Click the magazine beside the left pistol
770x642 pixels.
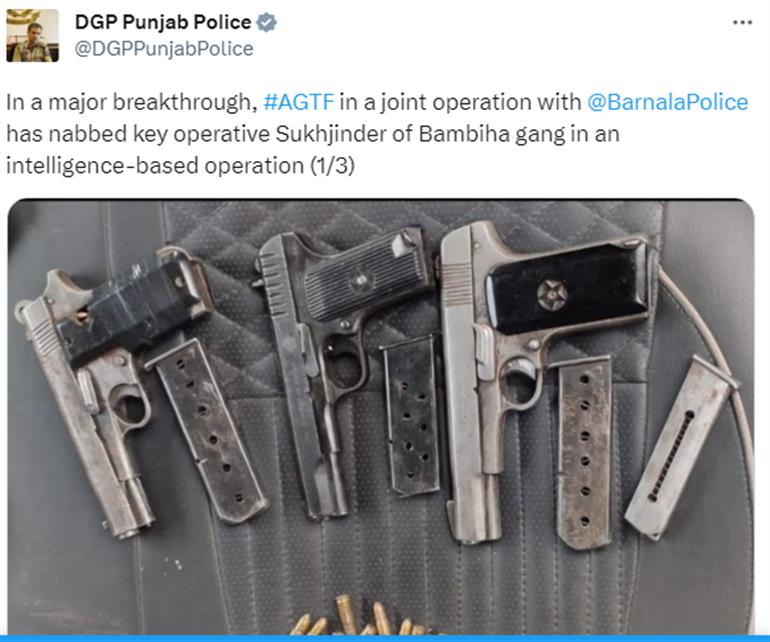(x=206, y=432)
